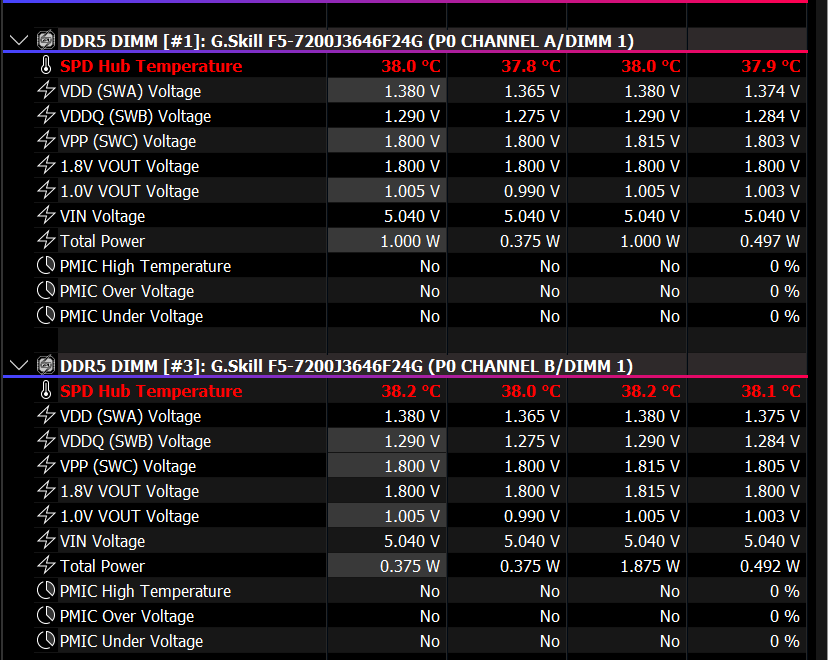The image size is (828, 660).
Task: Select the '1.875 W' maximum power value
Action: (650, 567)
